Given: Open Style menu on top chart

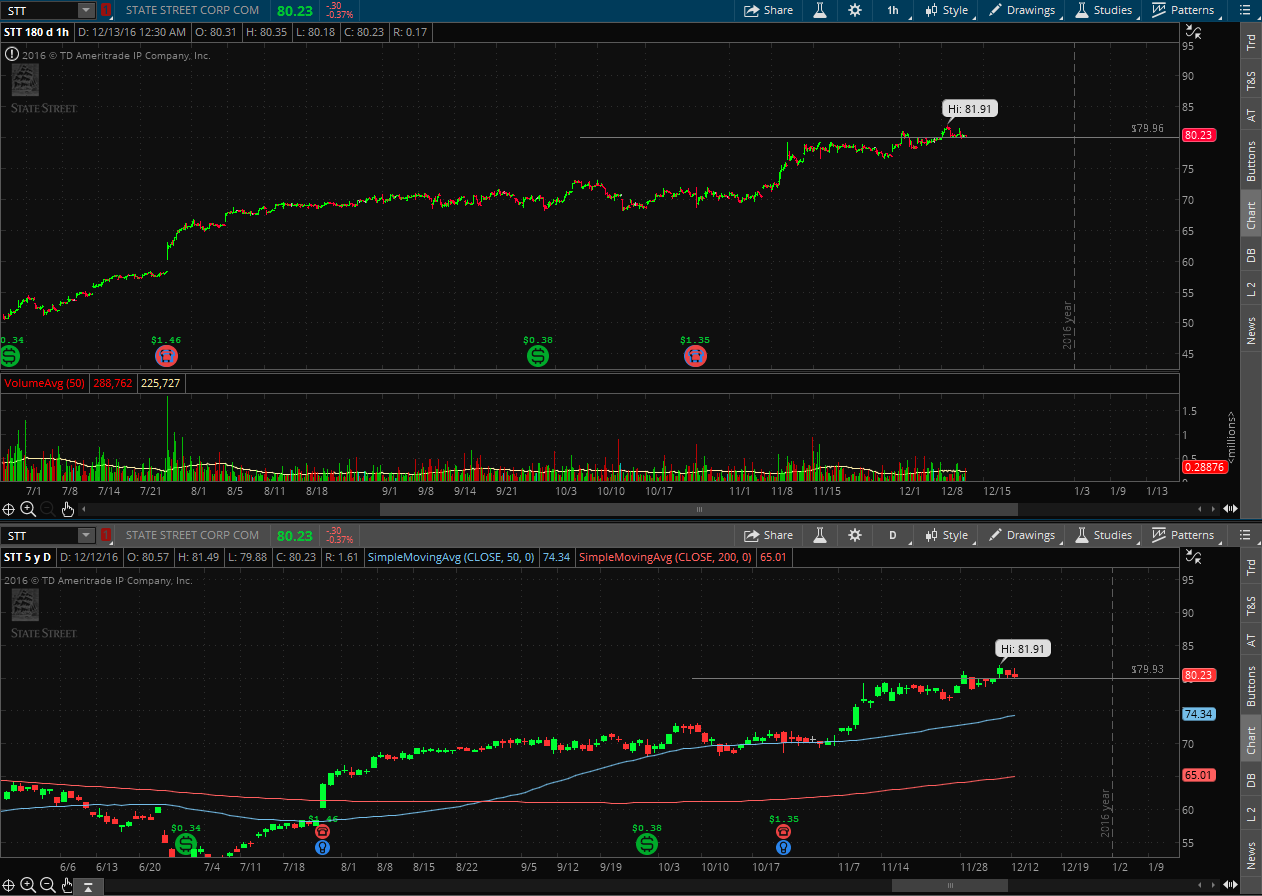Looking at the screenshot, I should [x=946, y=10].
